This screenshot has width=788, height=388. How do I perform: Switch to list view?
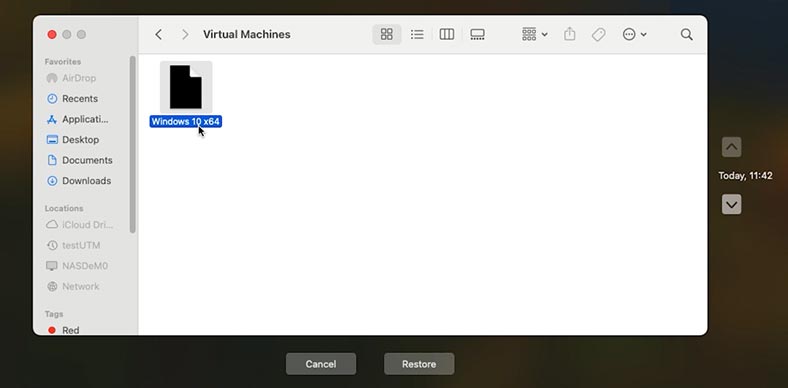[417, 34]
